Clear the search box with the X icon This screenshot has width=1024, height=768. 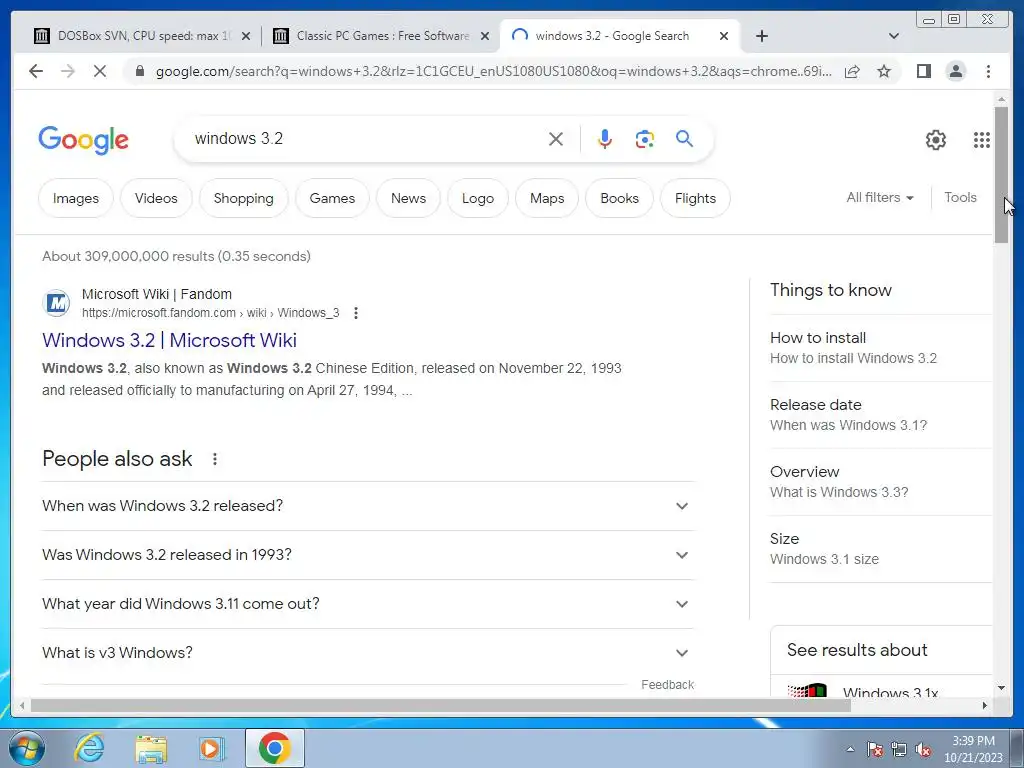[x=556, y=138]
